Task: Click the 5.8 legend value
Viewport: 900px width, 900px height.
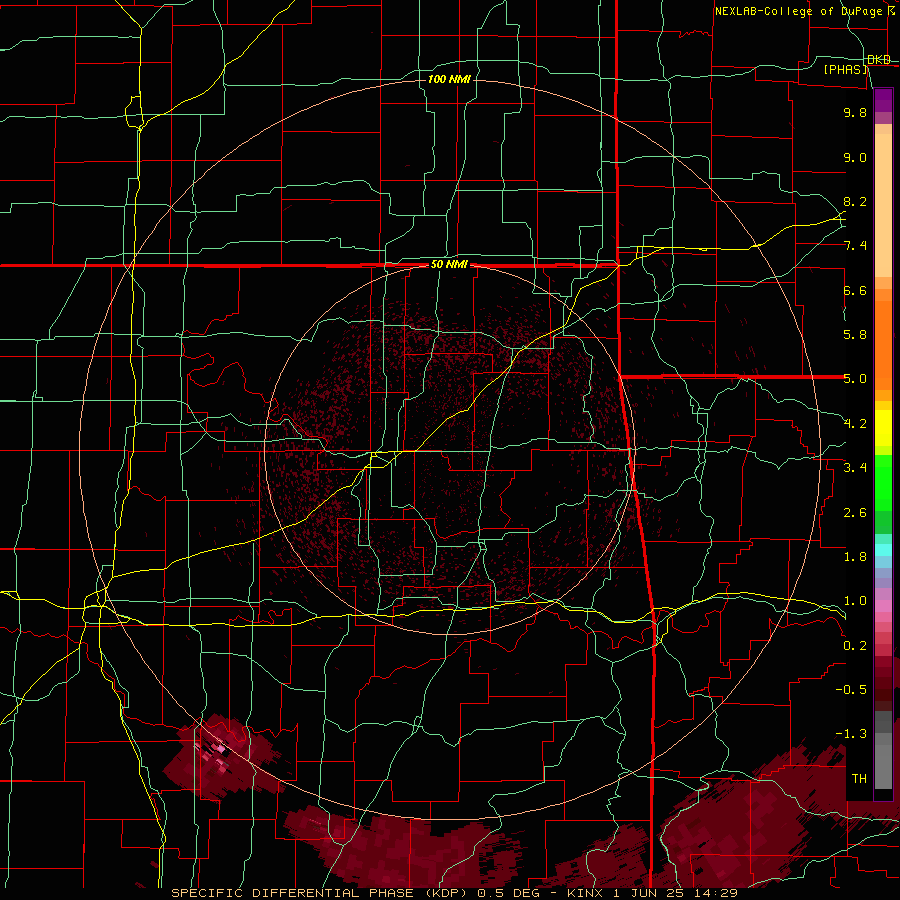Action: pyautogui.click(x=855, y=335)
